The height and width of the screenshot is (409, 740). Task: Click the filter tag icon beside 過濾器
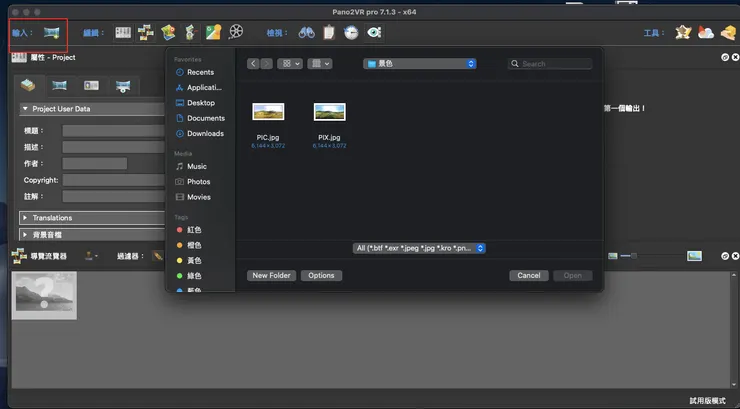158,256
